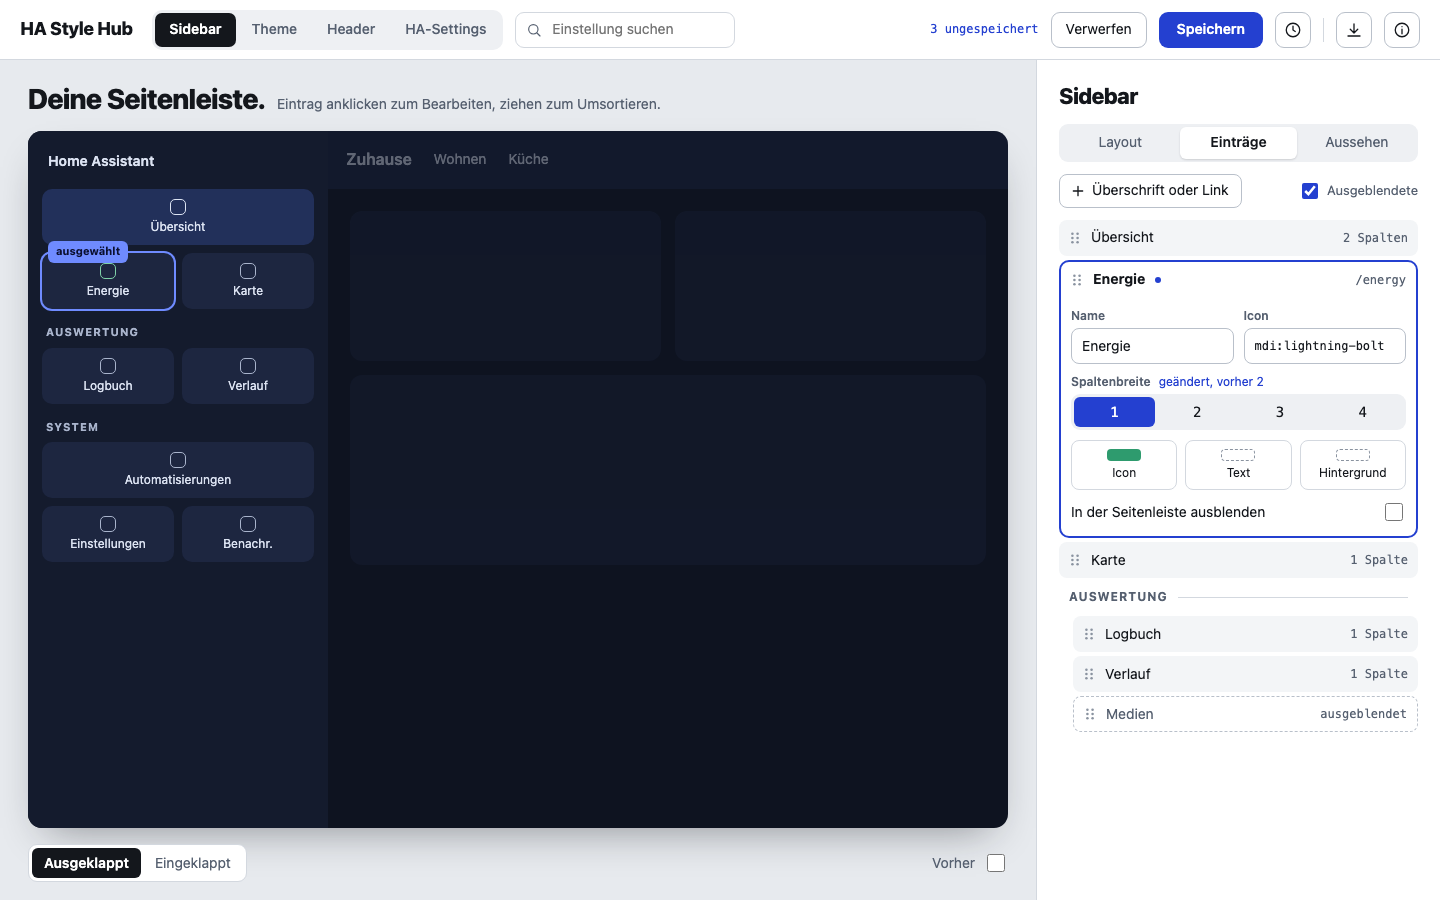Click Verwerfen to discard changes

[1099, 30]
